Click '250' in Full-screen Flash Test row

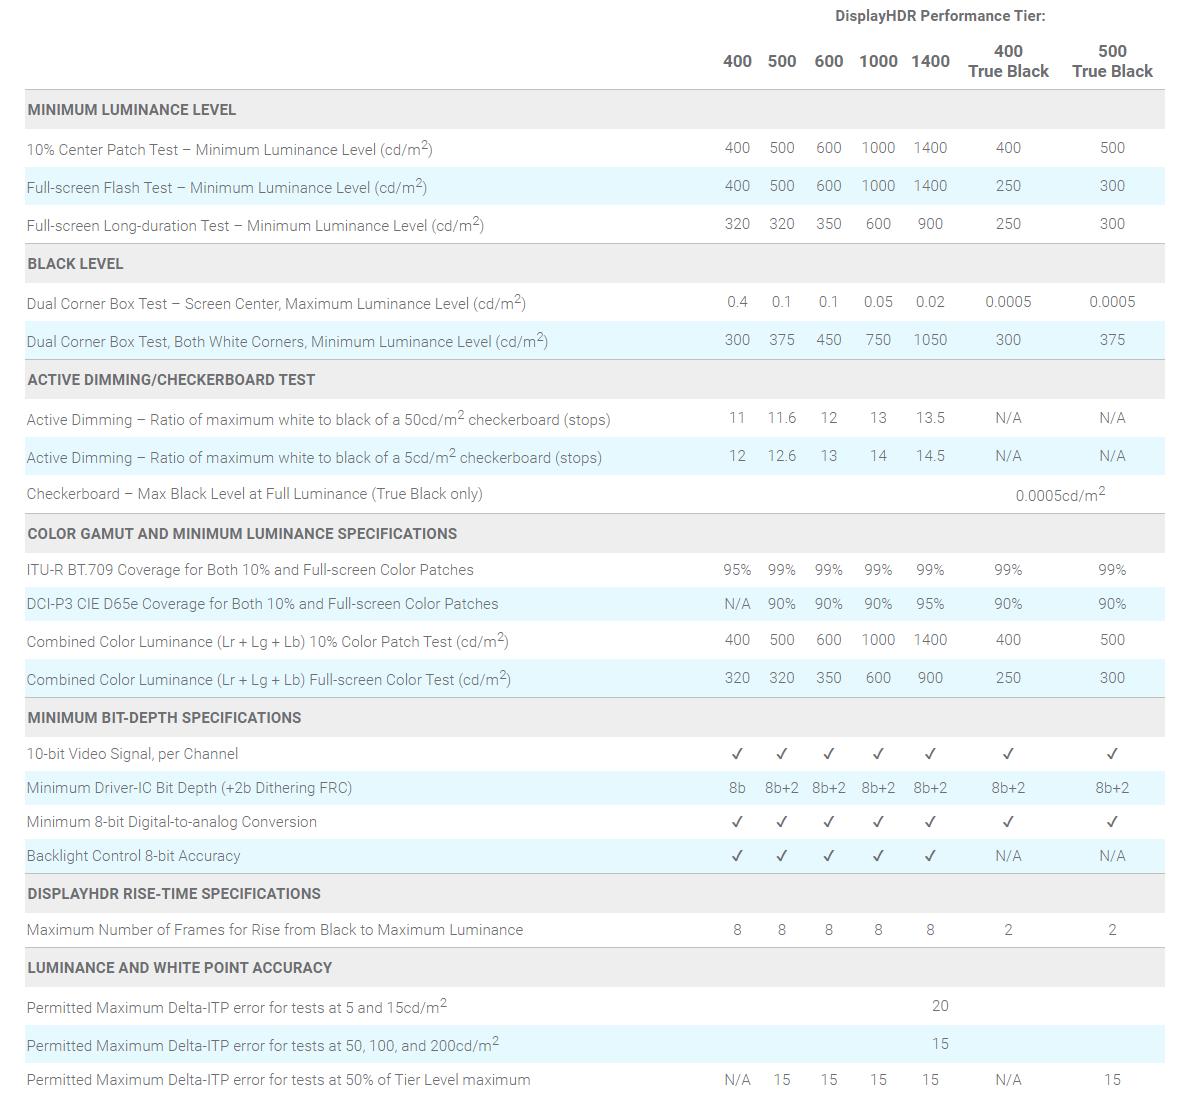1008,186
